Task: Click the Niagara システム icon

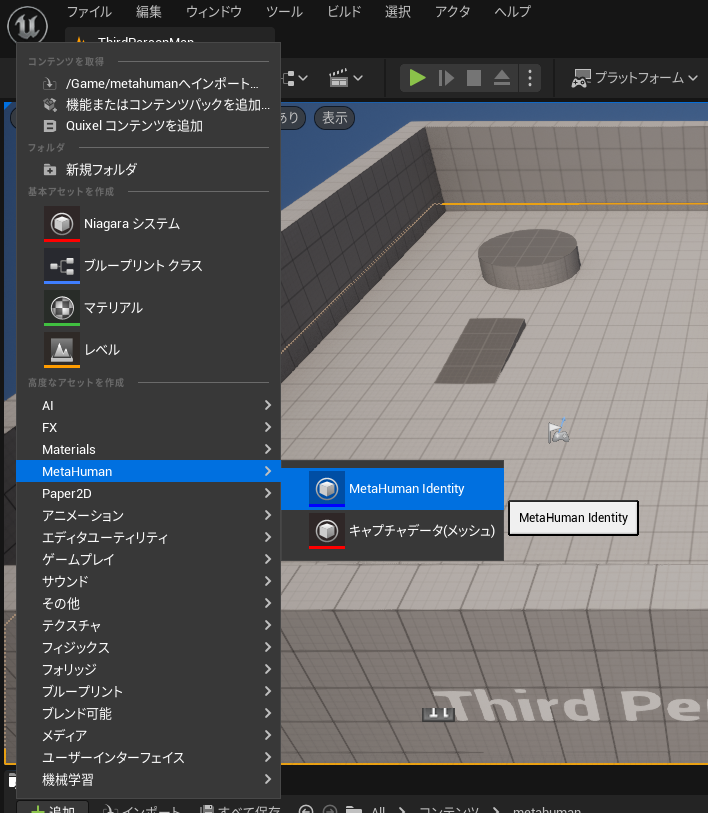Action: [62, 223]
